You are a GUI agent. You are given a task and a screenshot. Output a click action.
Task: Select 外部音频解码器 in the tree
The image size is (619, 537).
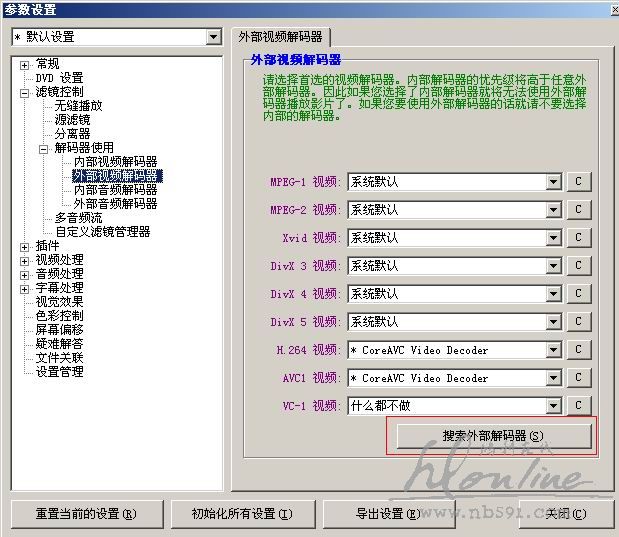115,204
